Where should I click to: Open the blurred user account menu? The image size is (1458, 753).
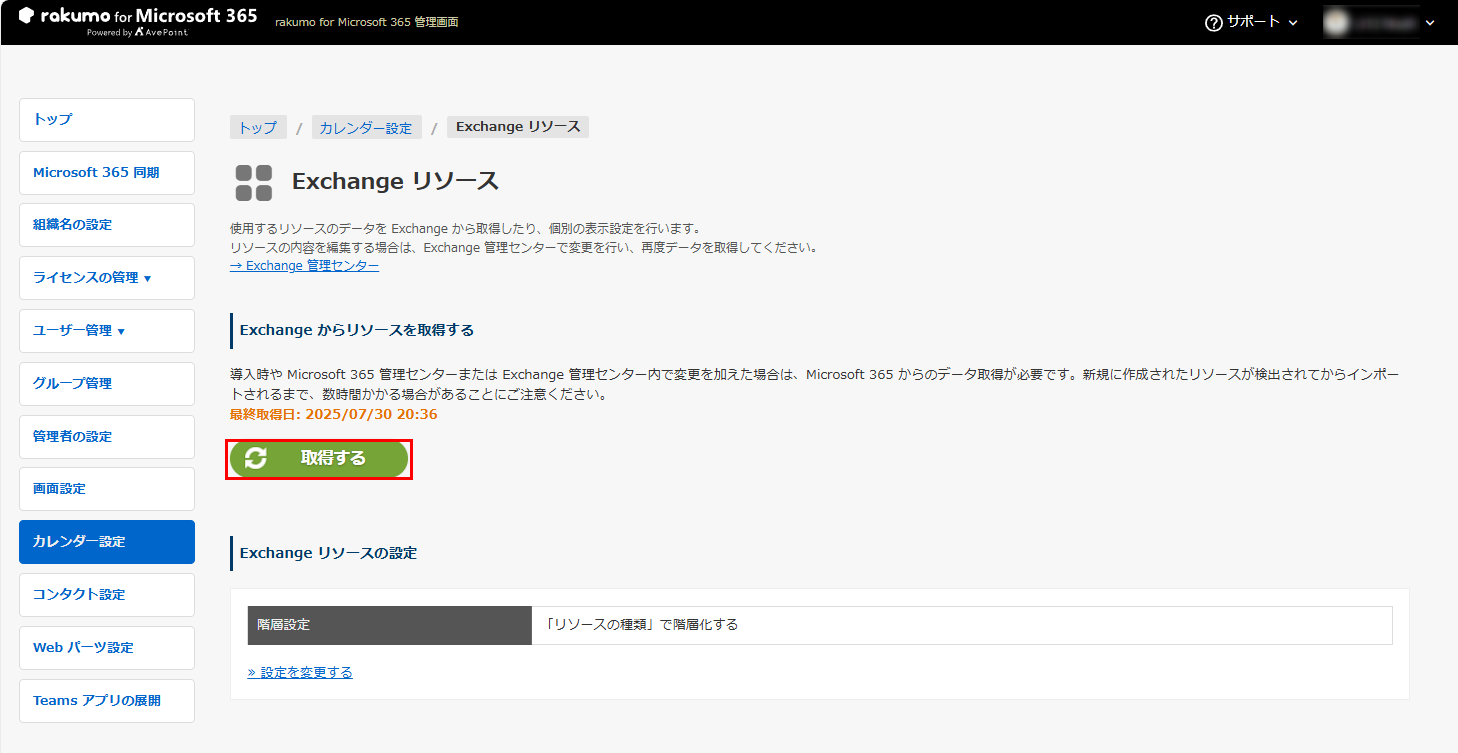1379,22
